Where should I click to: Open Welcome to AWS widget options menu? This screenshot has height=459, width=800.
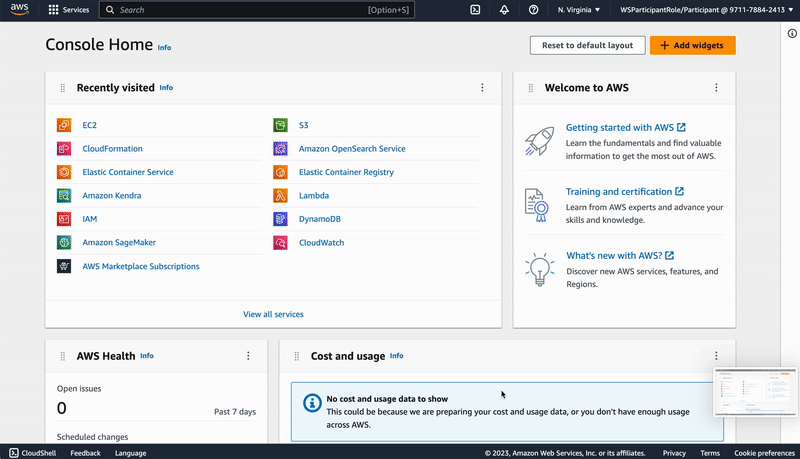[716, 88]
